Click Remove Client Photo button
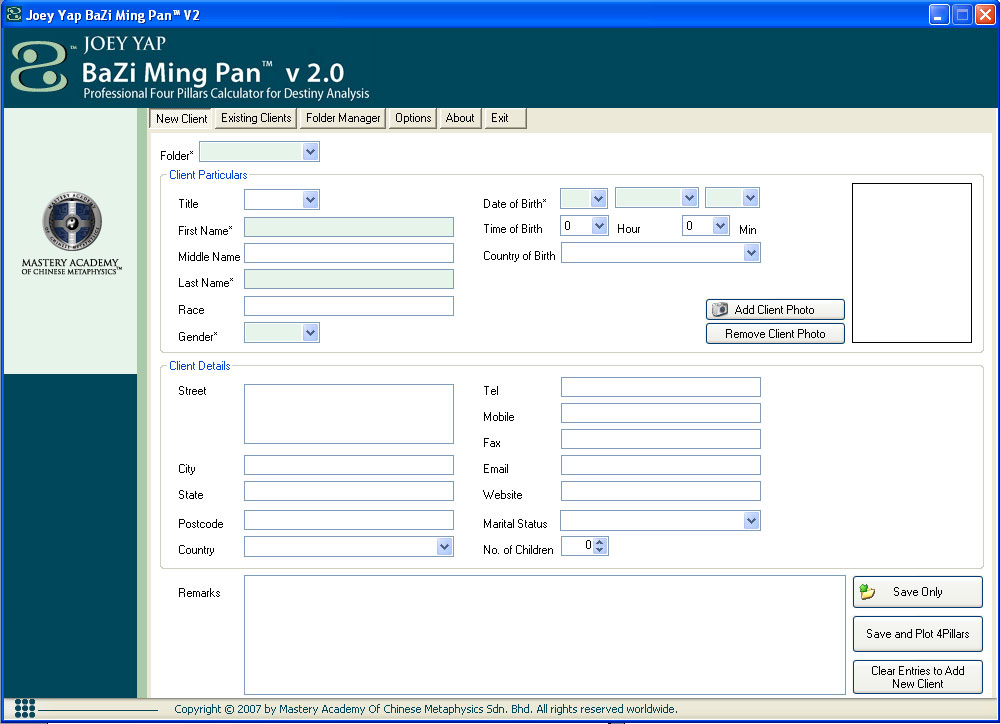The image size is (1000, 724). coord(775,334)
